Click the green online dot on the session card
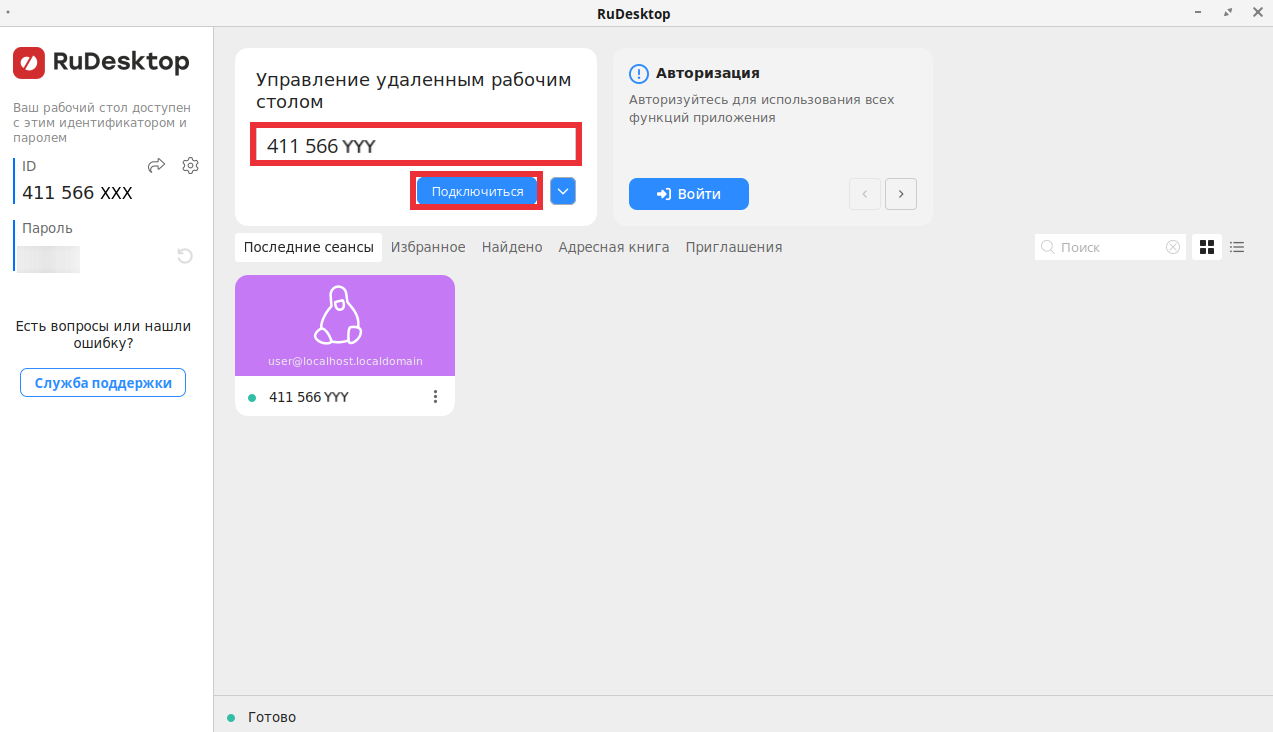 (252, 397)
